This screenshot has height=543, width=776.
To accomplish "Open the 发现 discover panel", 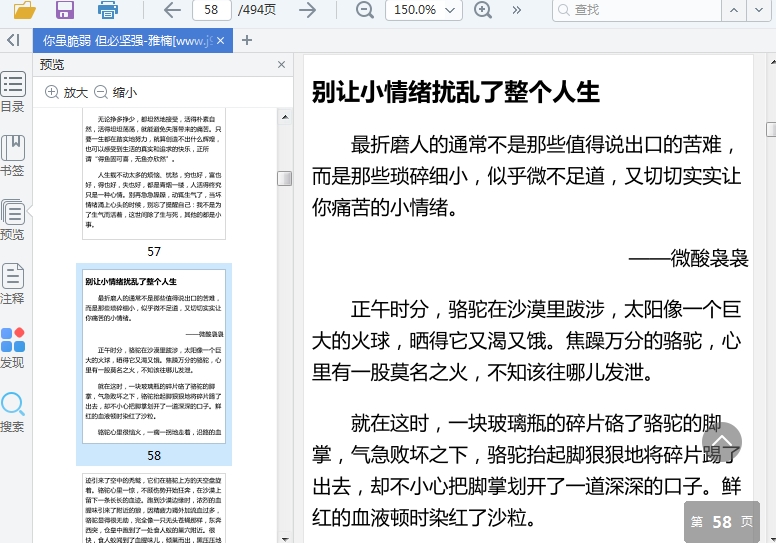I will click(x=13, y=348).
